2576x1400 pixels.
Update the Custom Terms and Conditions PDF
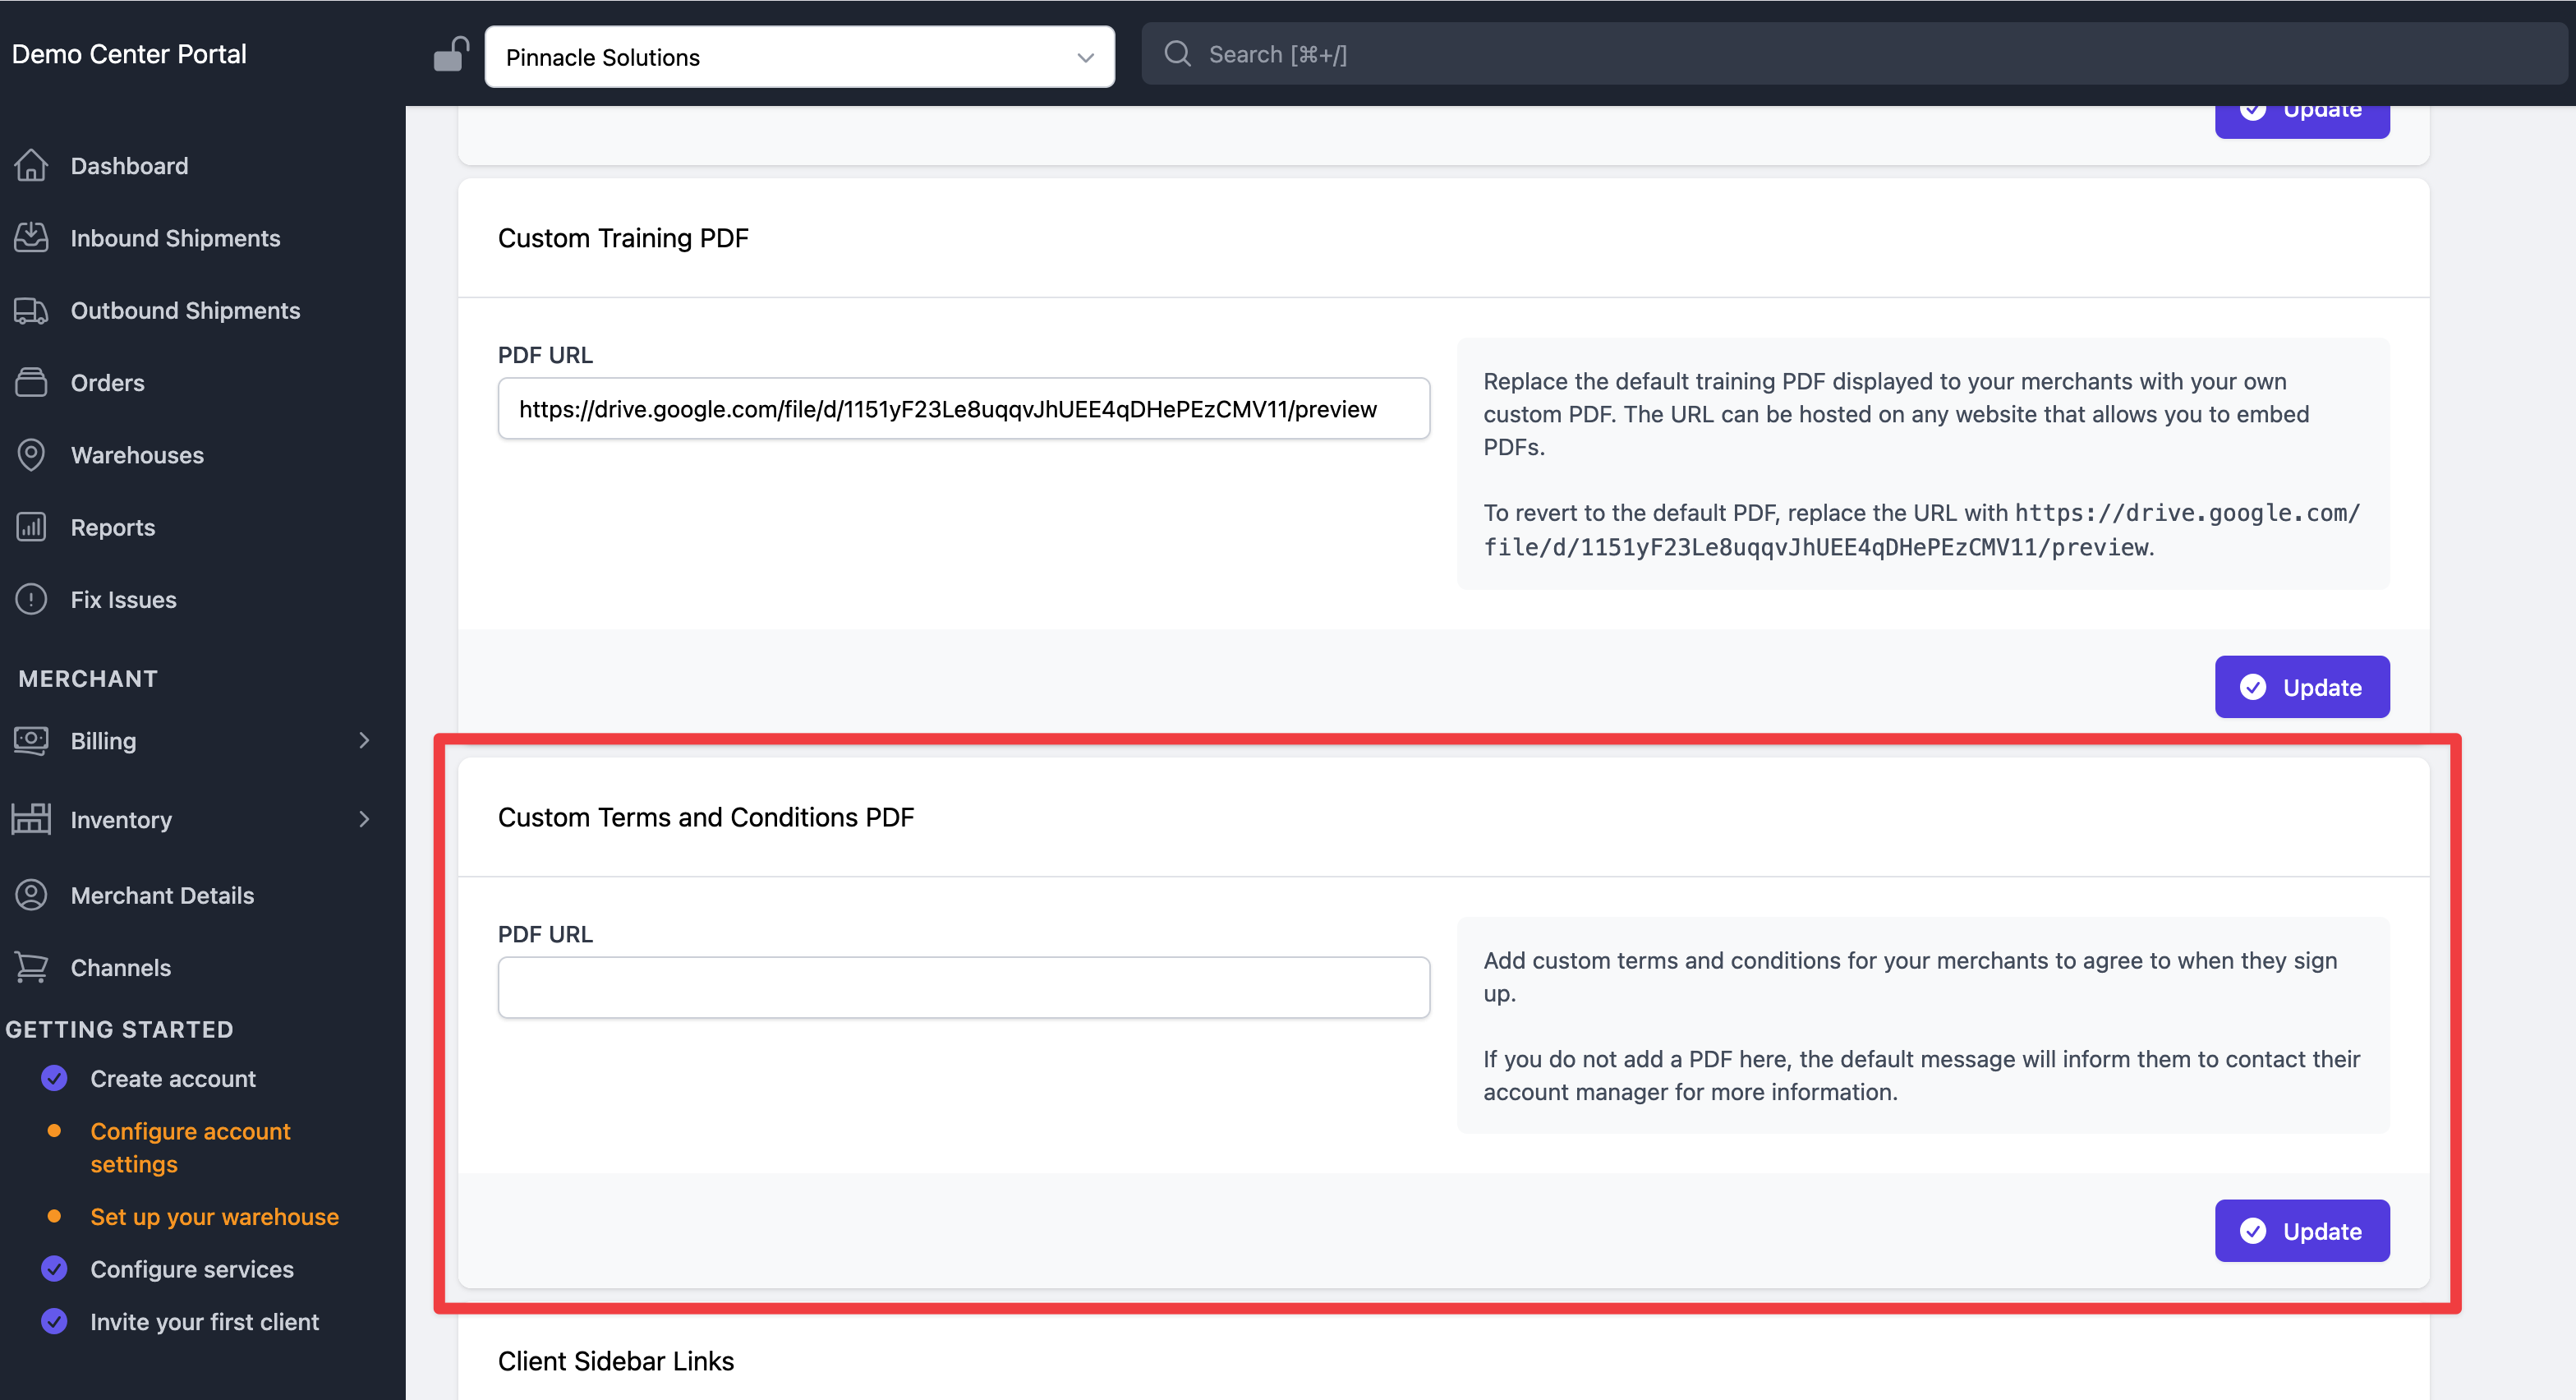click(x=2301, y=1231)
